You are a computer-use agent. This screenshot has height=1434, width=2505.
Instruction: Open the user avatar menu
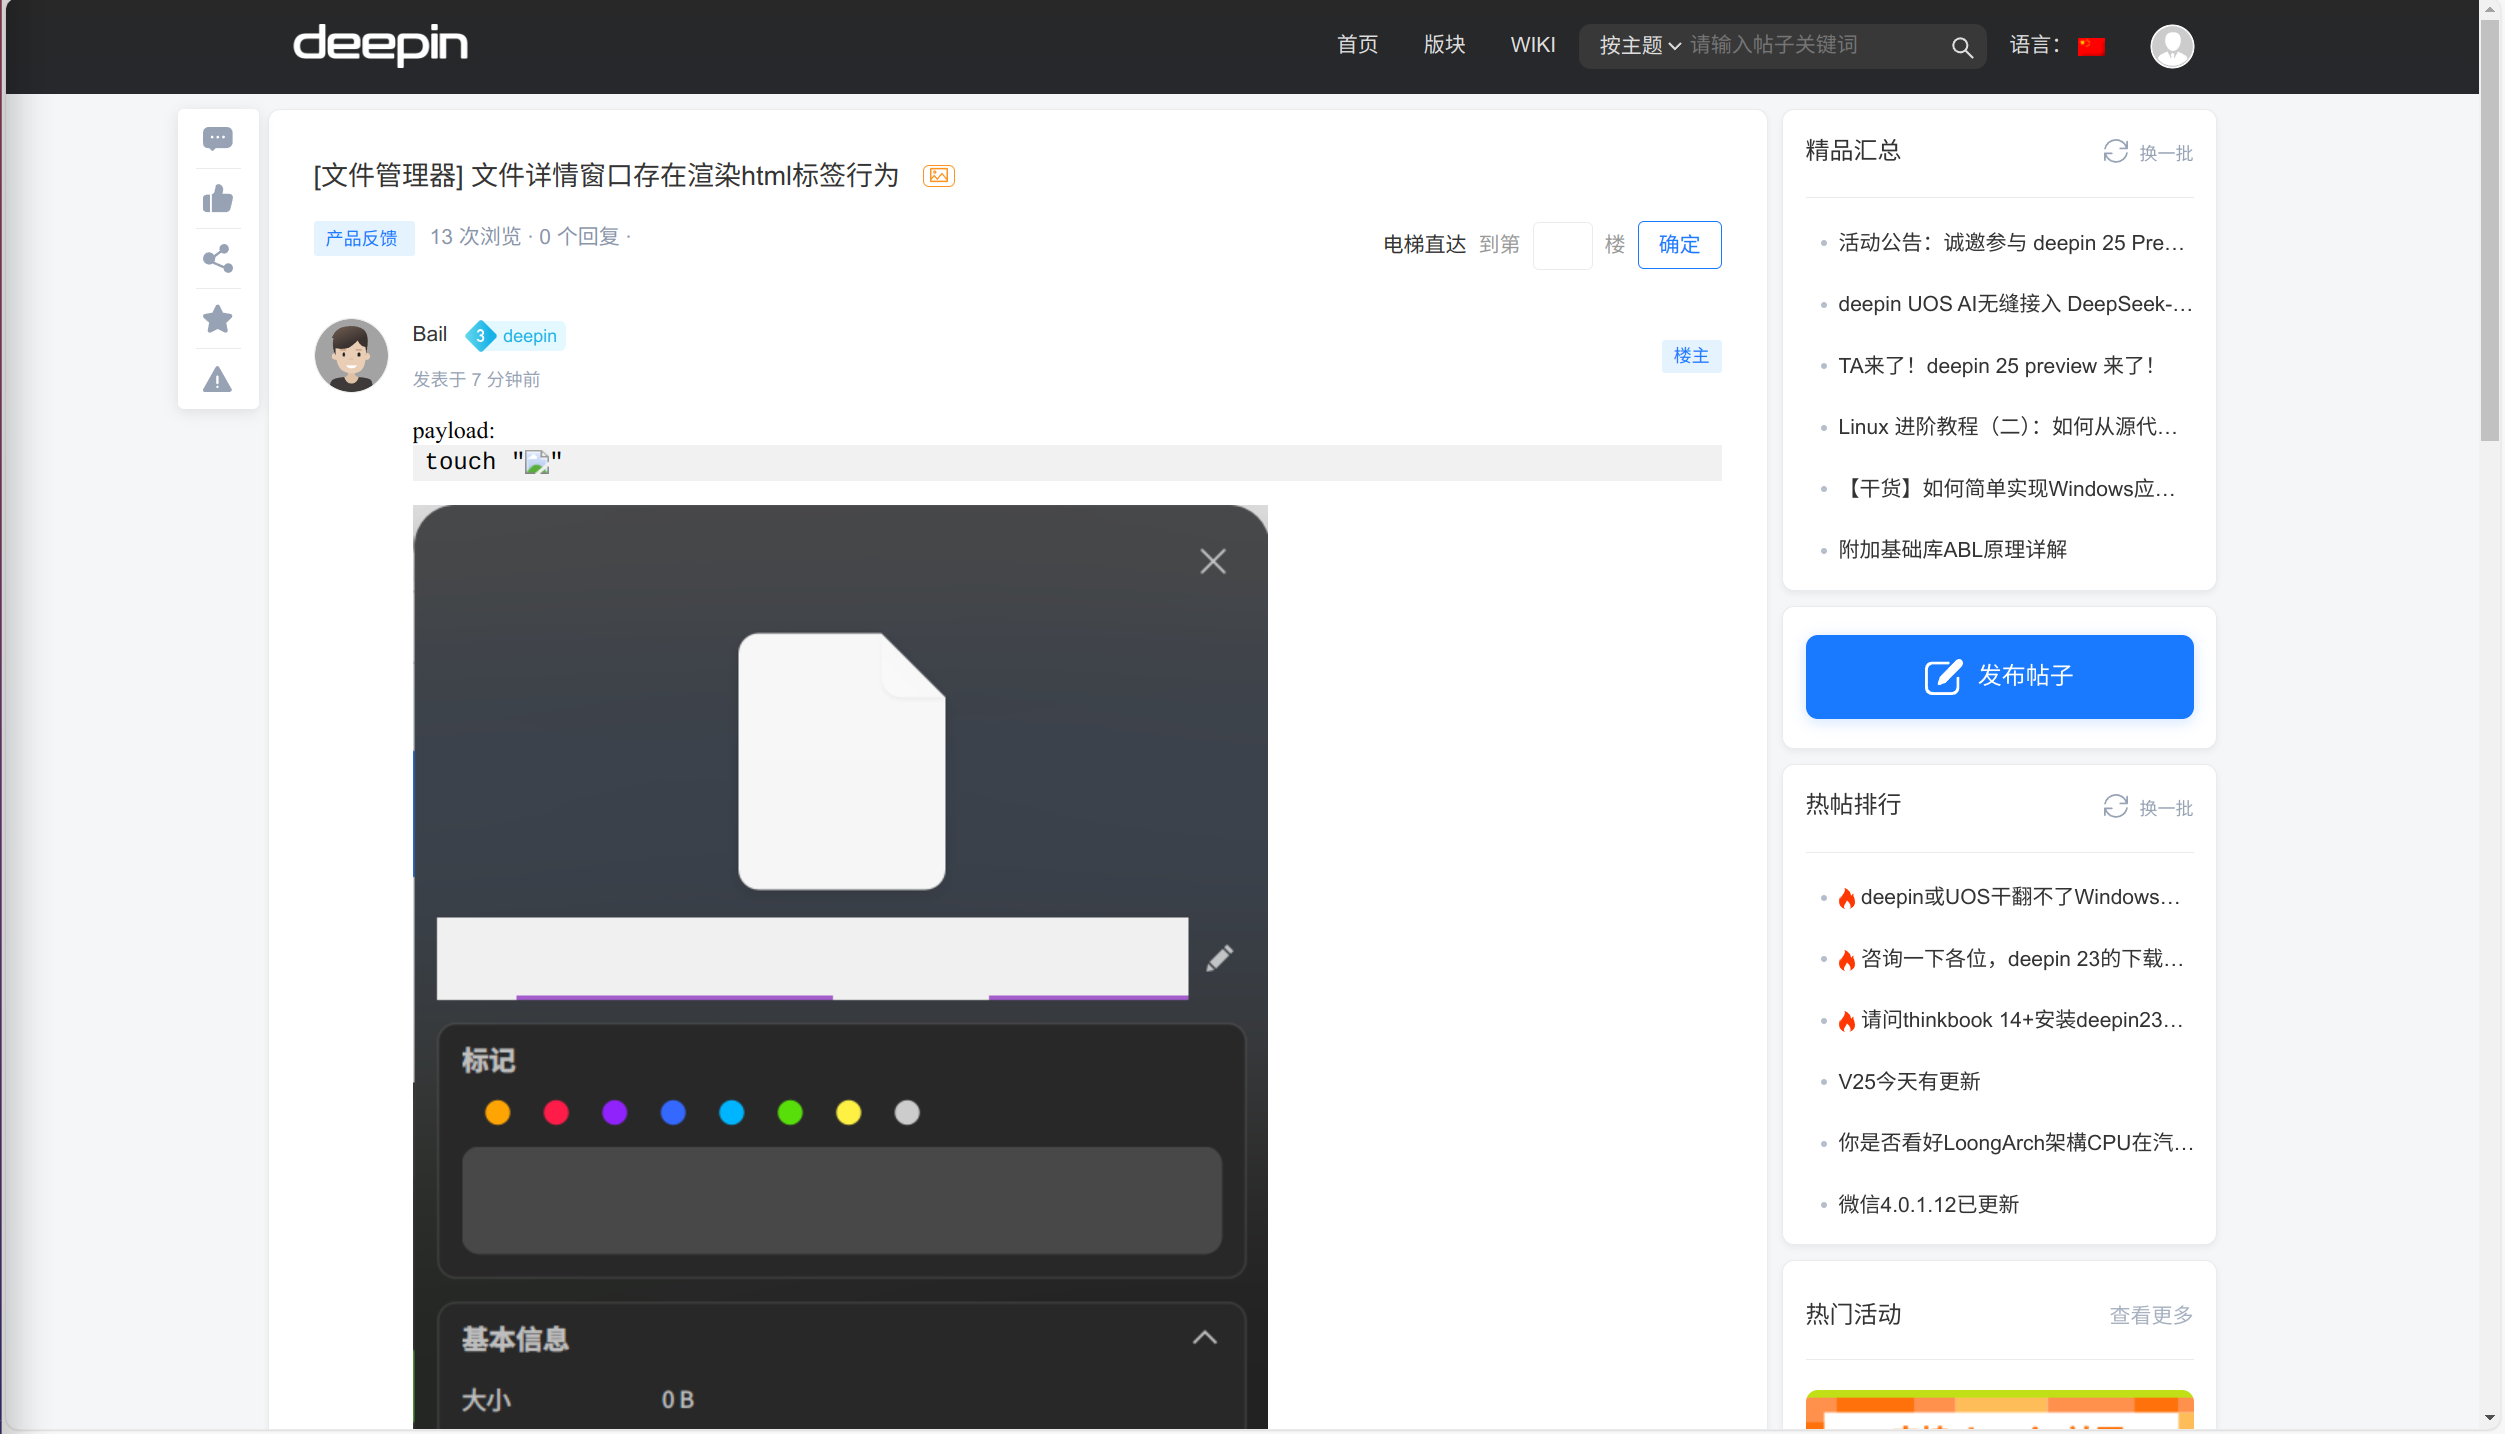pos(2172,46)
